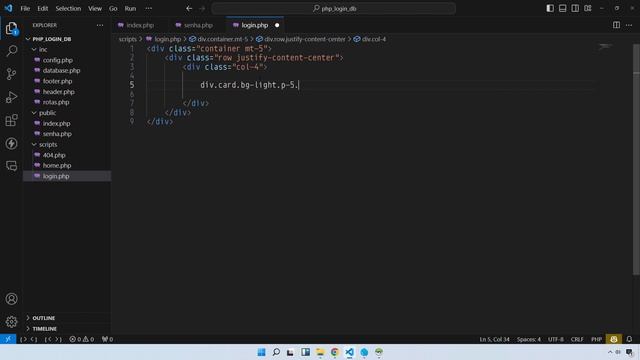Toggle bottom panel visibility
The height and width of the screenshot is (360, 640).
[562, 8]
